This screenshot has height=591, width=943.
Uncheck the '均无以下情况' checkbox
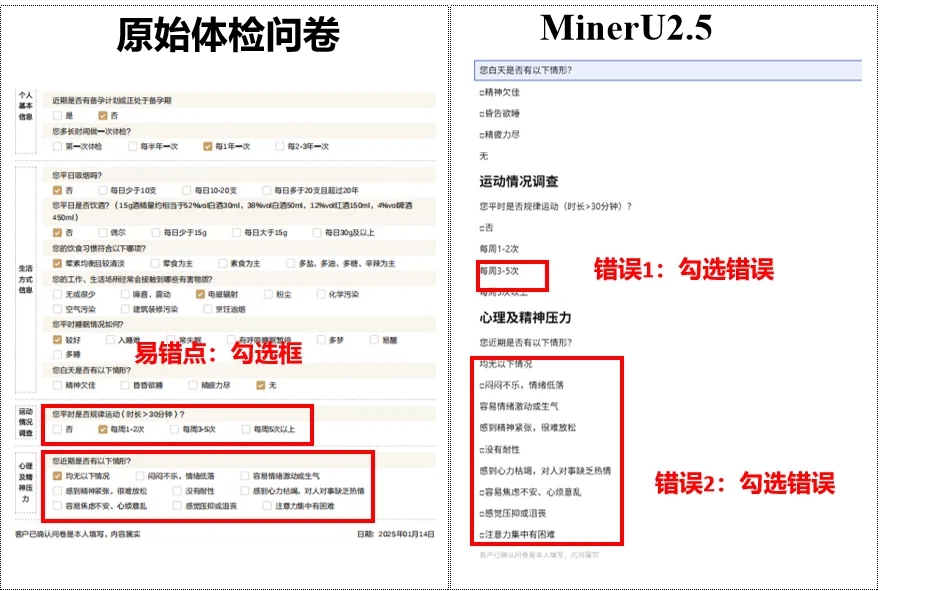click(x=57, y=476)
